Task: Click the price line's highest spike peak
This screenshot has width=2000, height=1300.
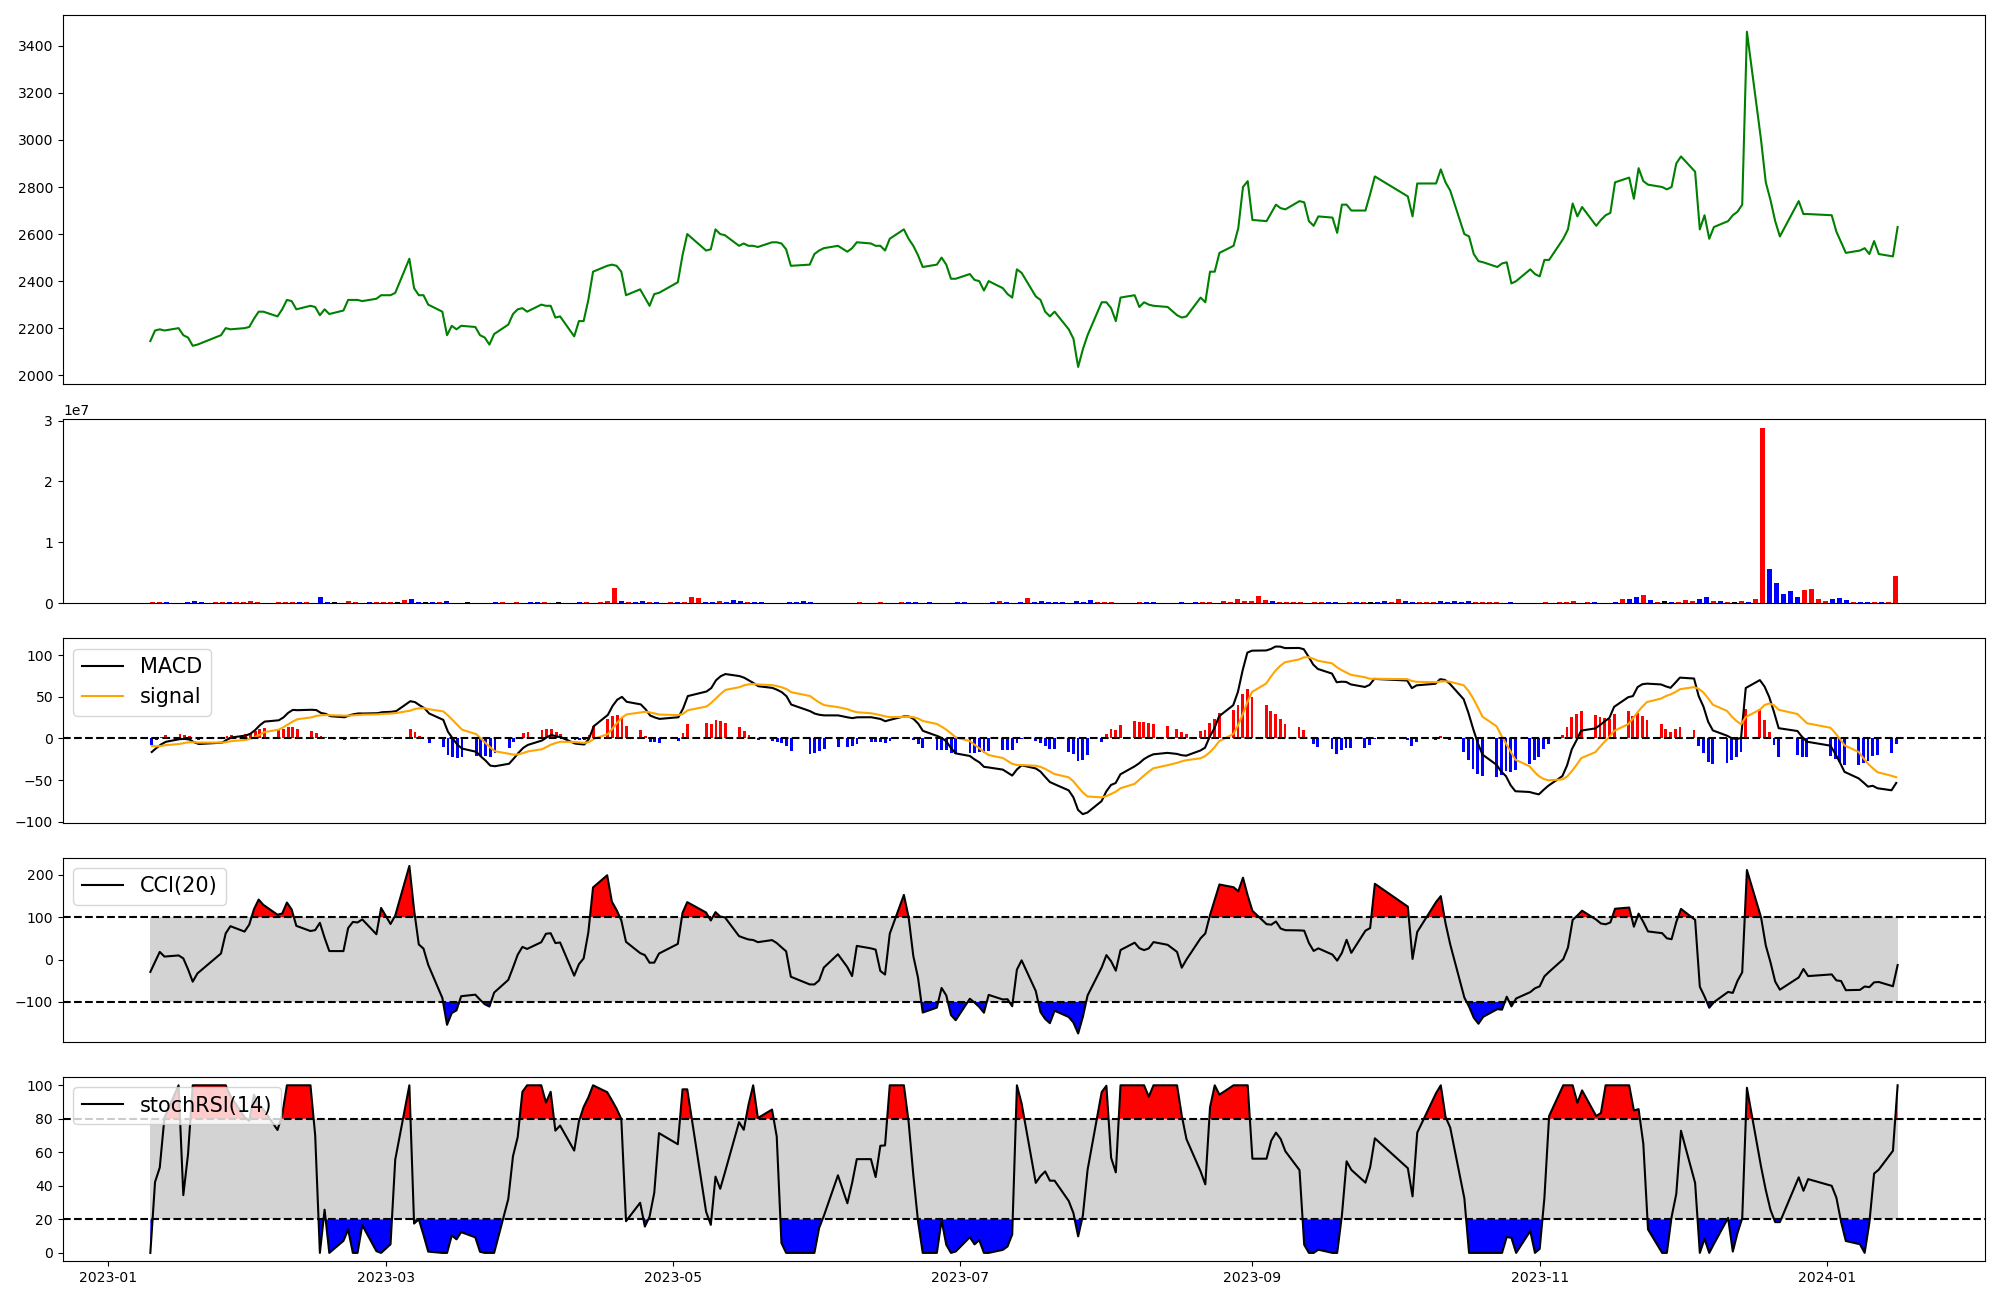Action: [x=1746, y=32]
